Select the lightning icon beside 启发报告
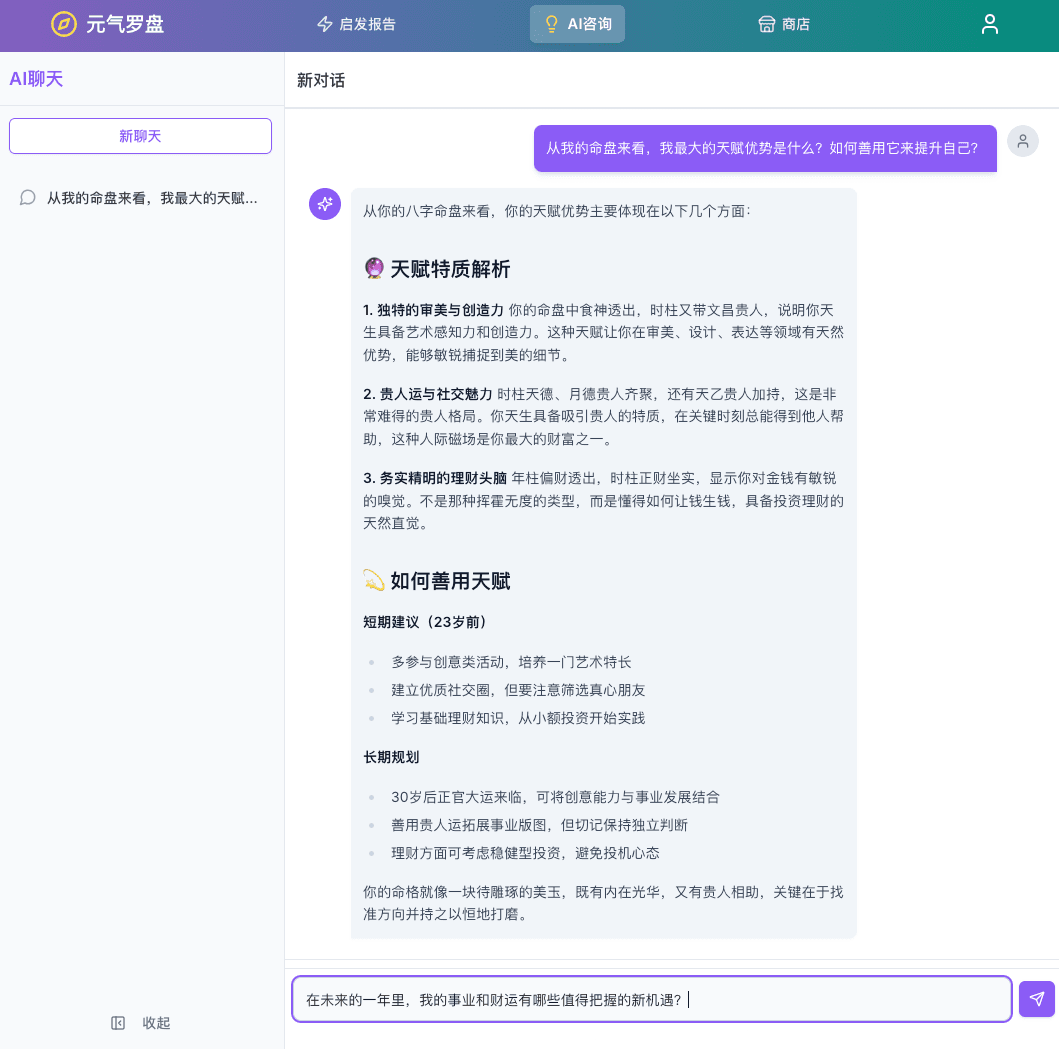 click(x=325, y=24)
